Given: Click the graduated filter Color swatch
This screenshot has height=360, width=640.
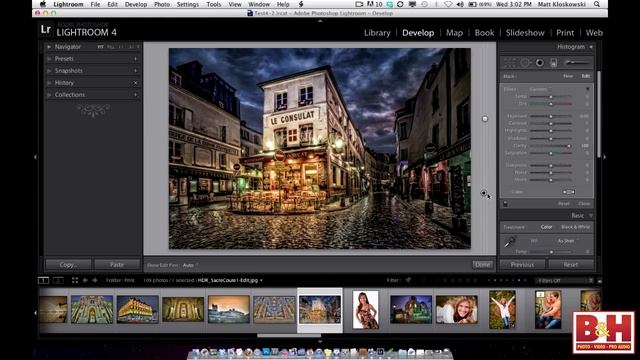Looking at the screenshot, I should [569, 192].
